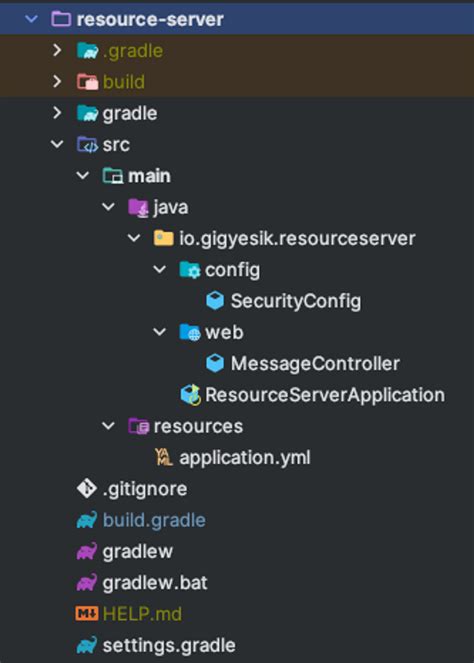Click the web package folder icon
The height and width of the screenshot is (663, 474).
pyautogui.click(x=189, y=332)
